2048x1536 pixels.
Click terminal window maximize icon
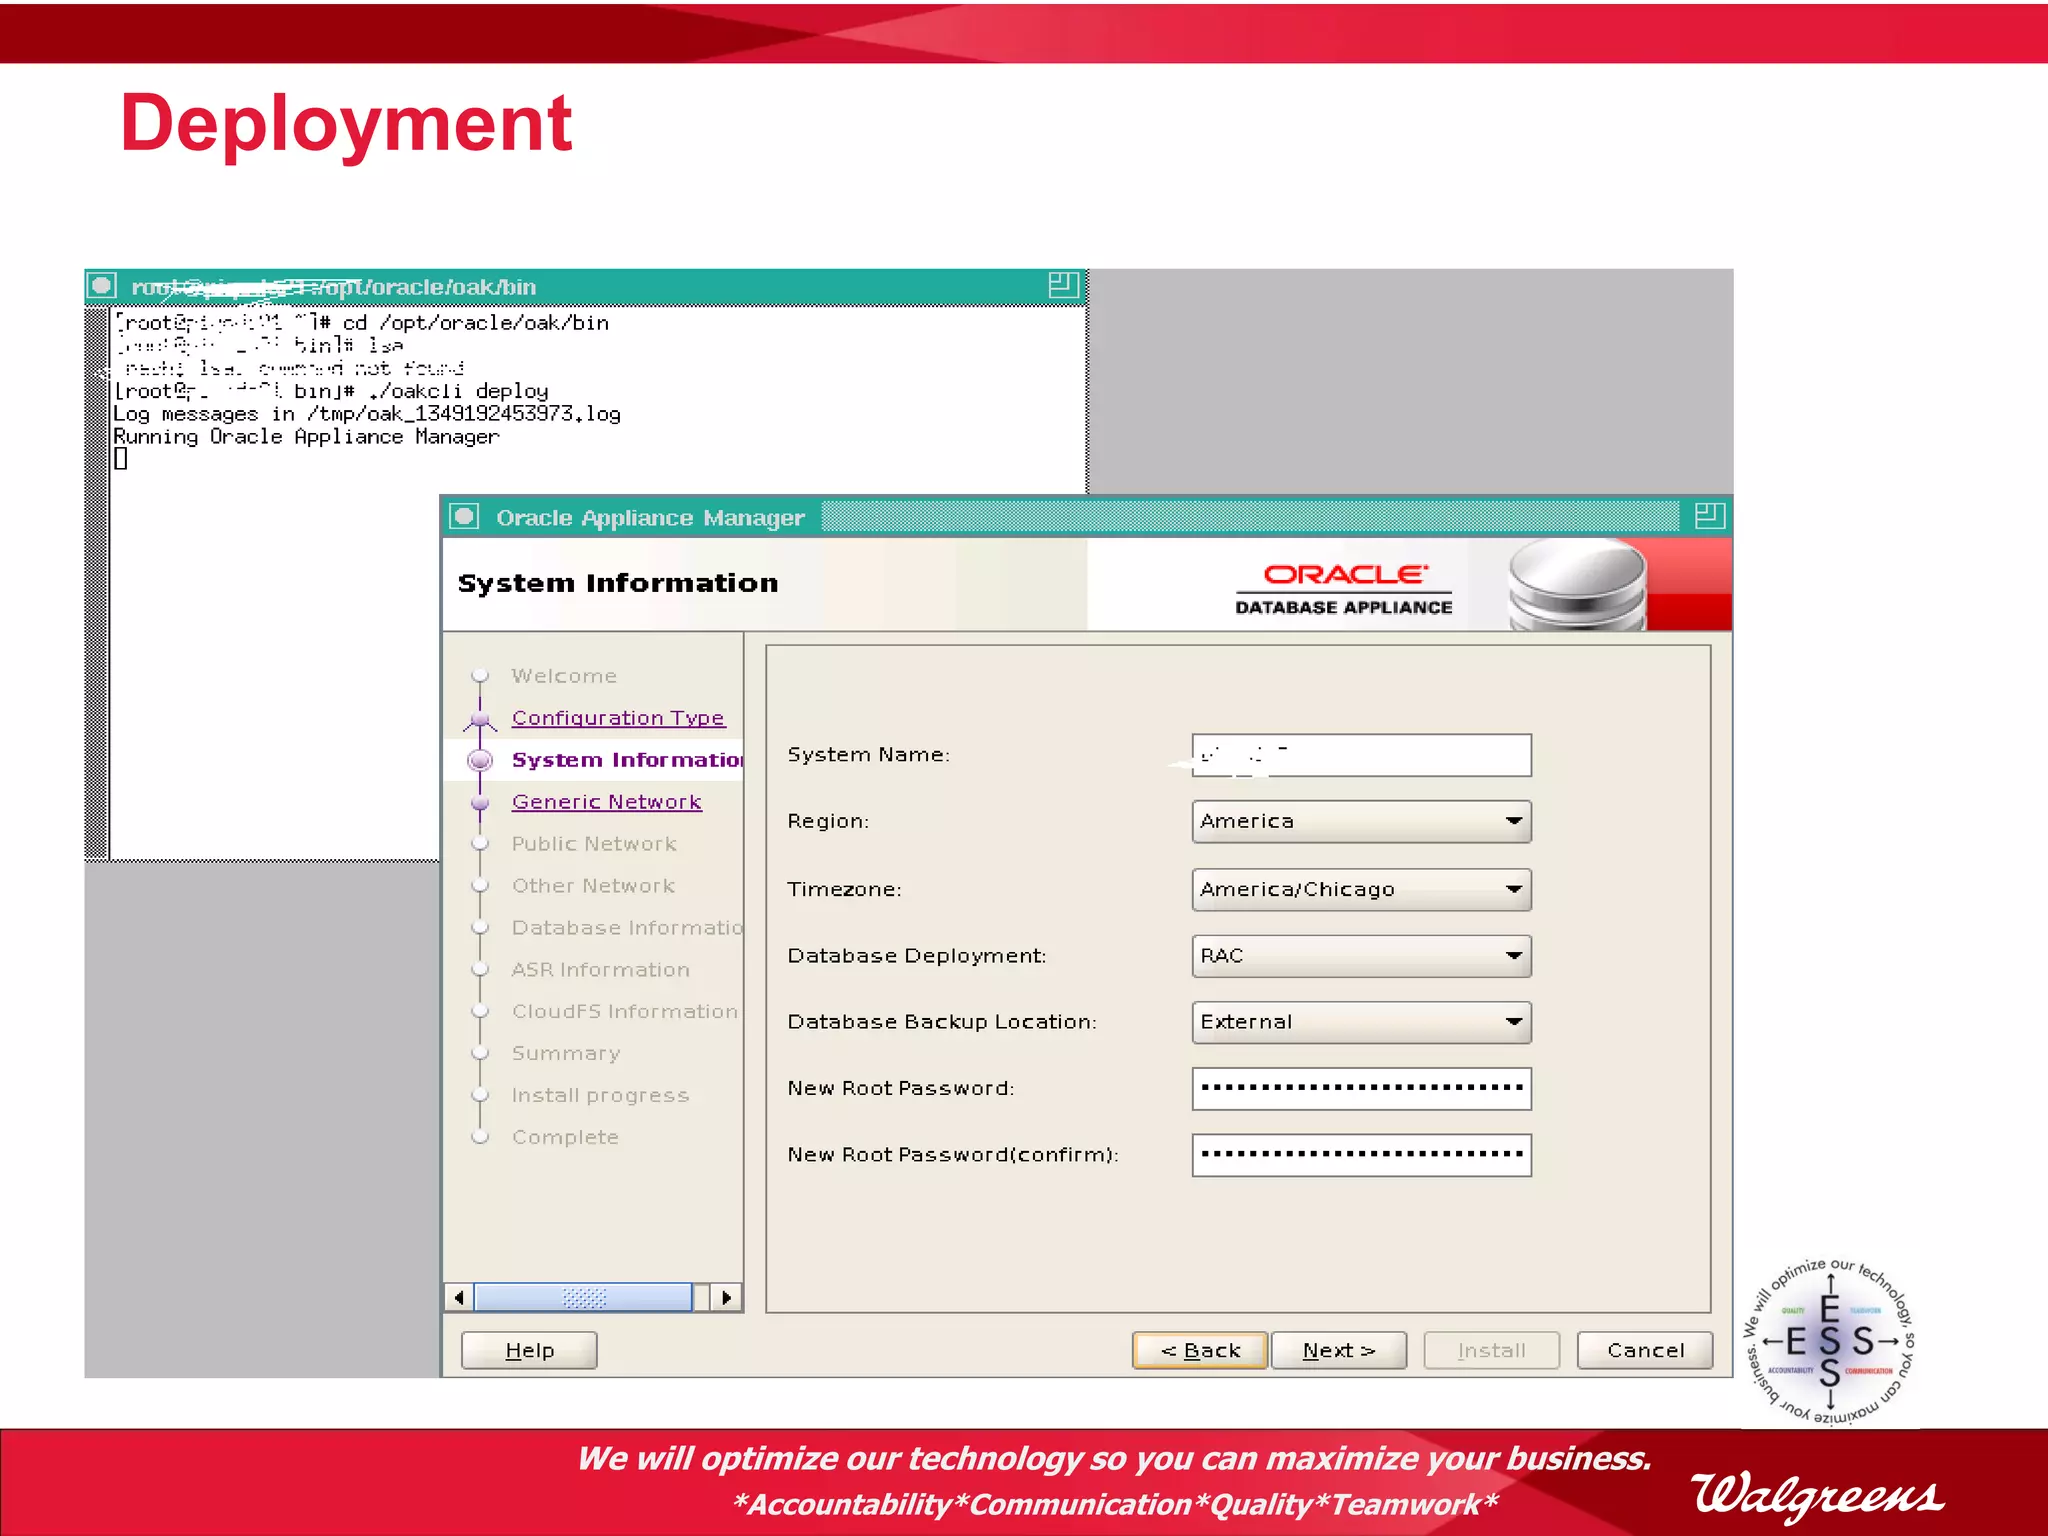1062,286
